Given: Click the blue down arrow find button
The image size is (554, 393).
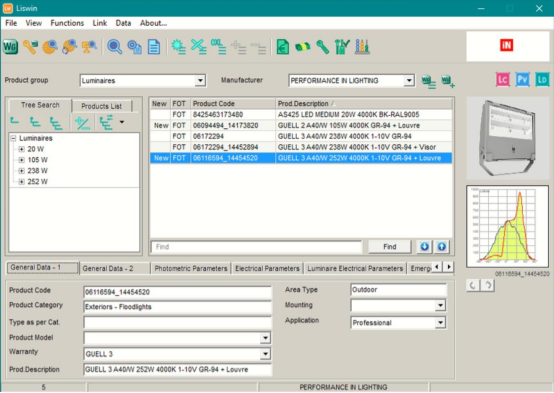Looking at the screenshot, I should (424, 246).
